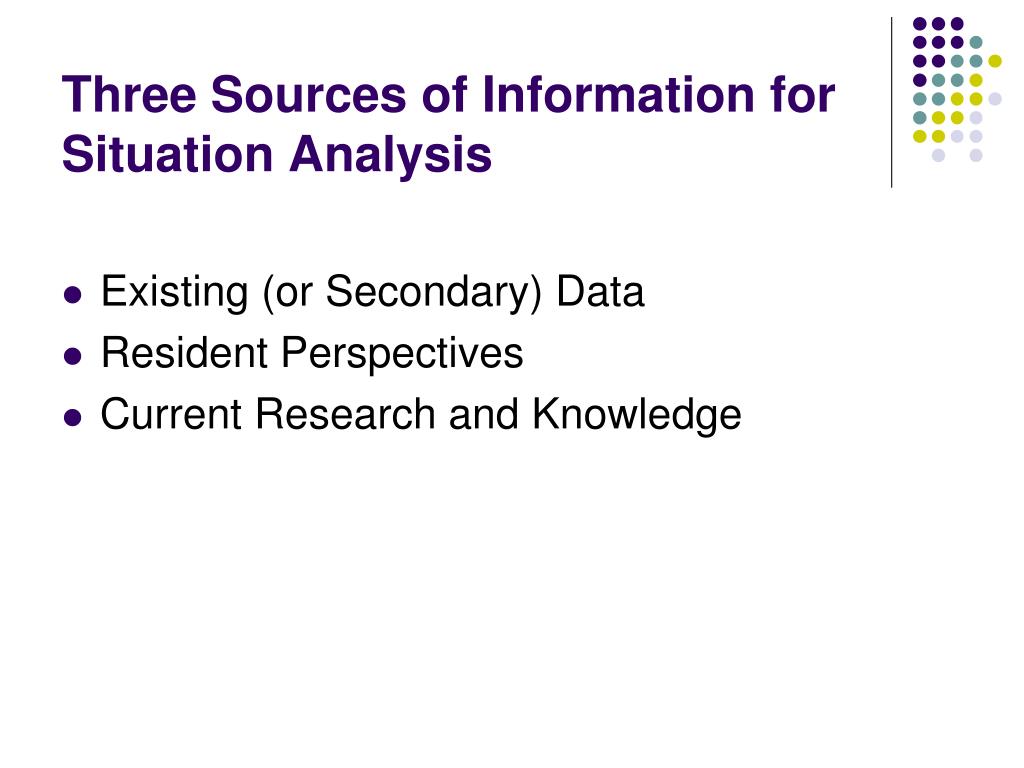Screen dimensions: 1024x768
Task: Click the word 'Three' in the title
Action: [x=129, y=95]
